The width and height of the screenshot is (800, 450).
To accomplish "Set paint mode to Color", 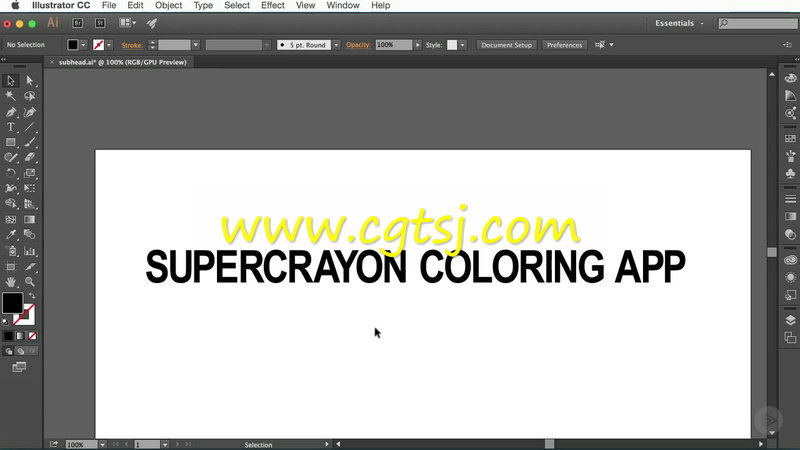I will pos(9,336).
